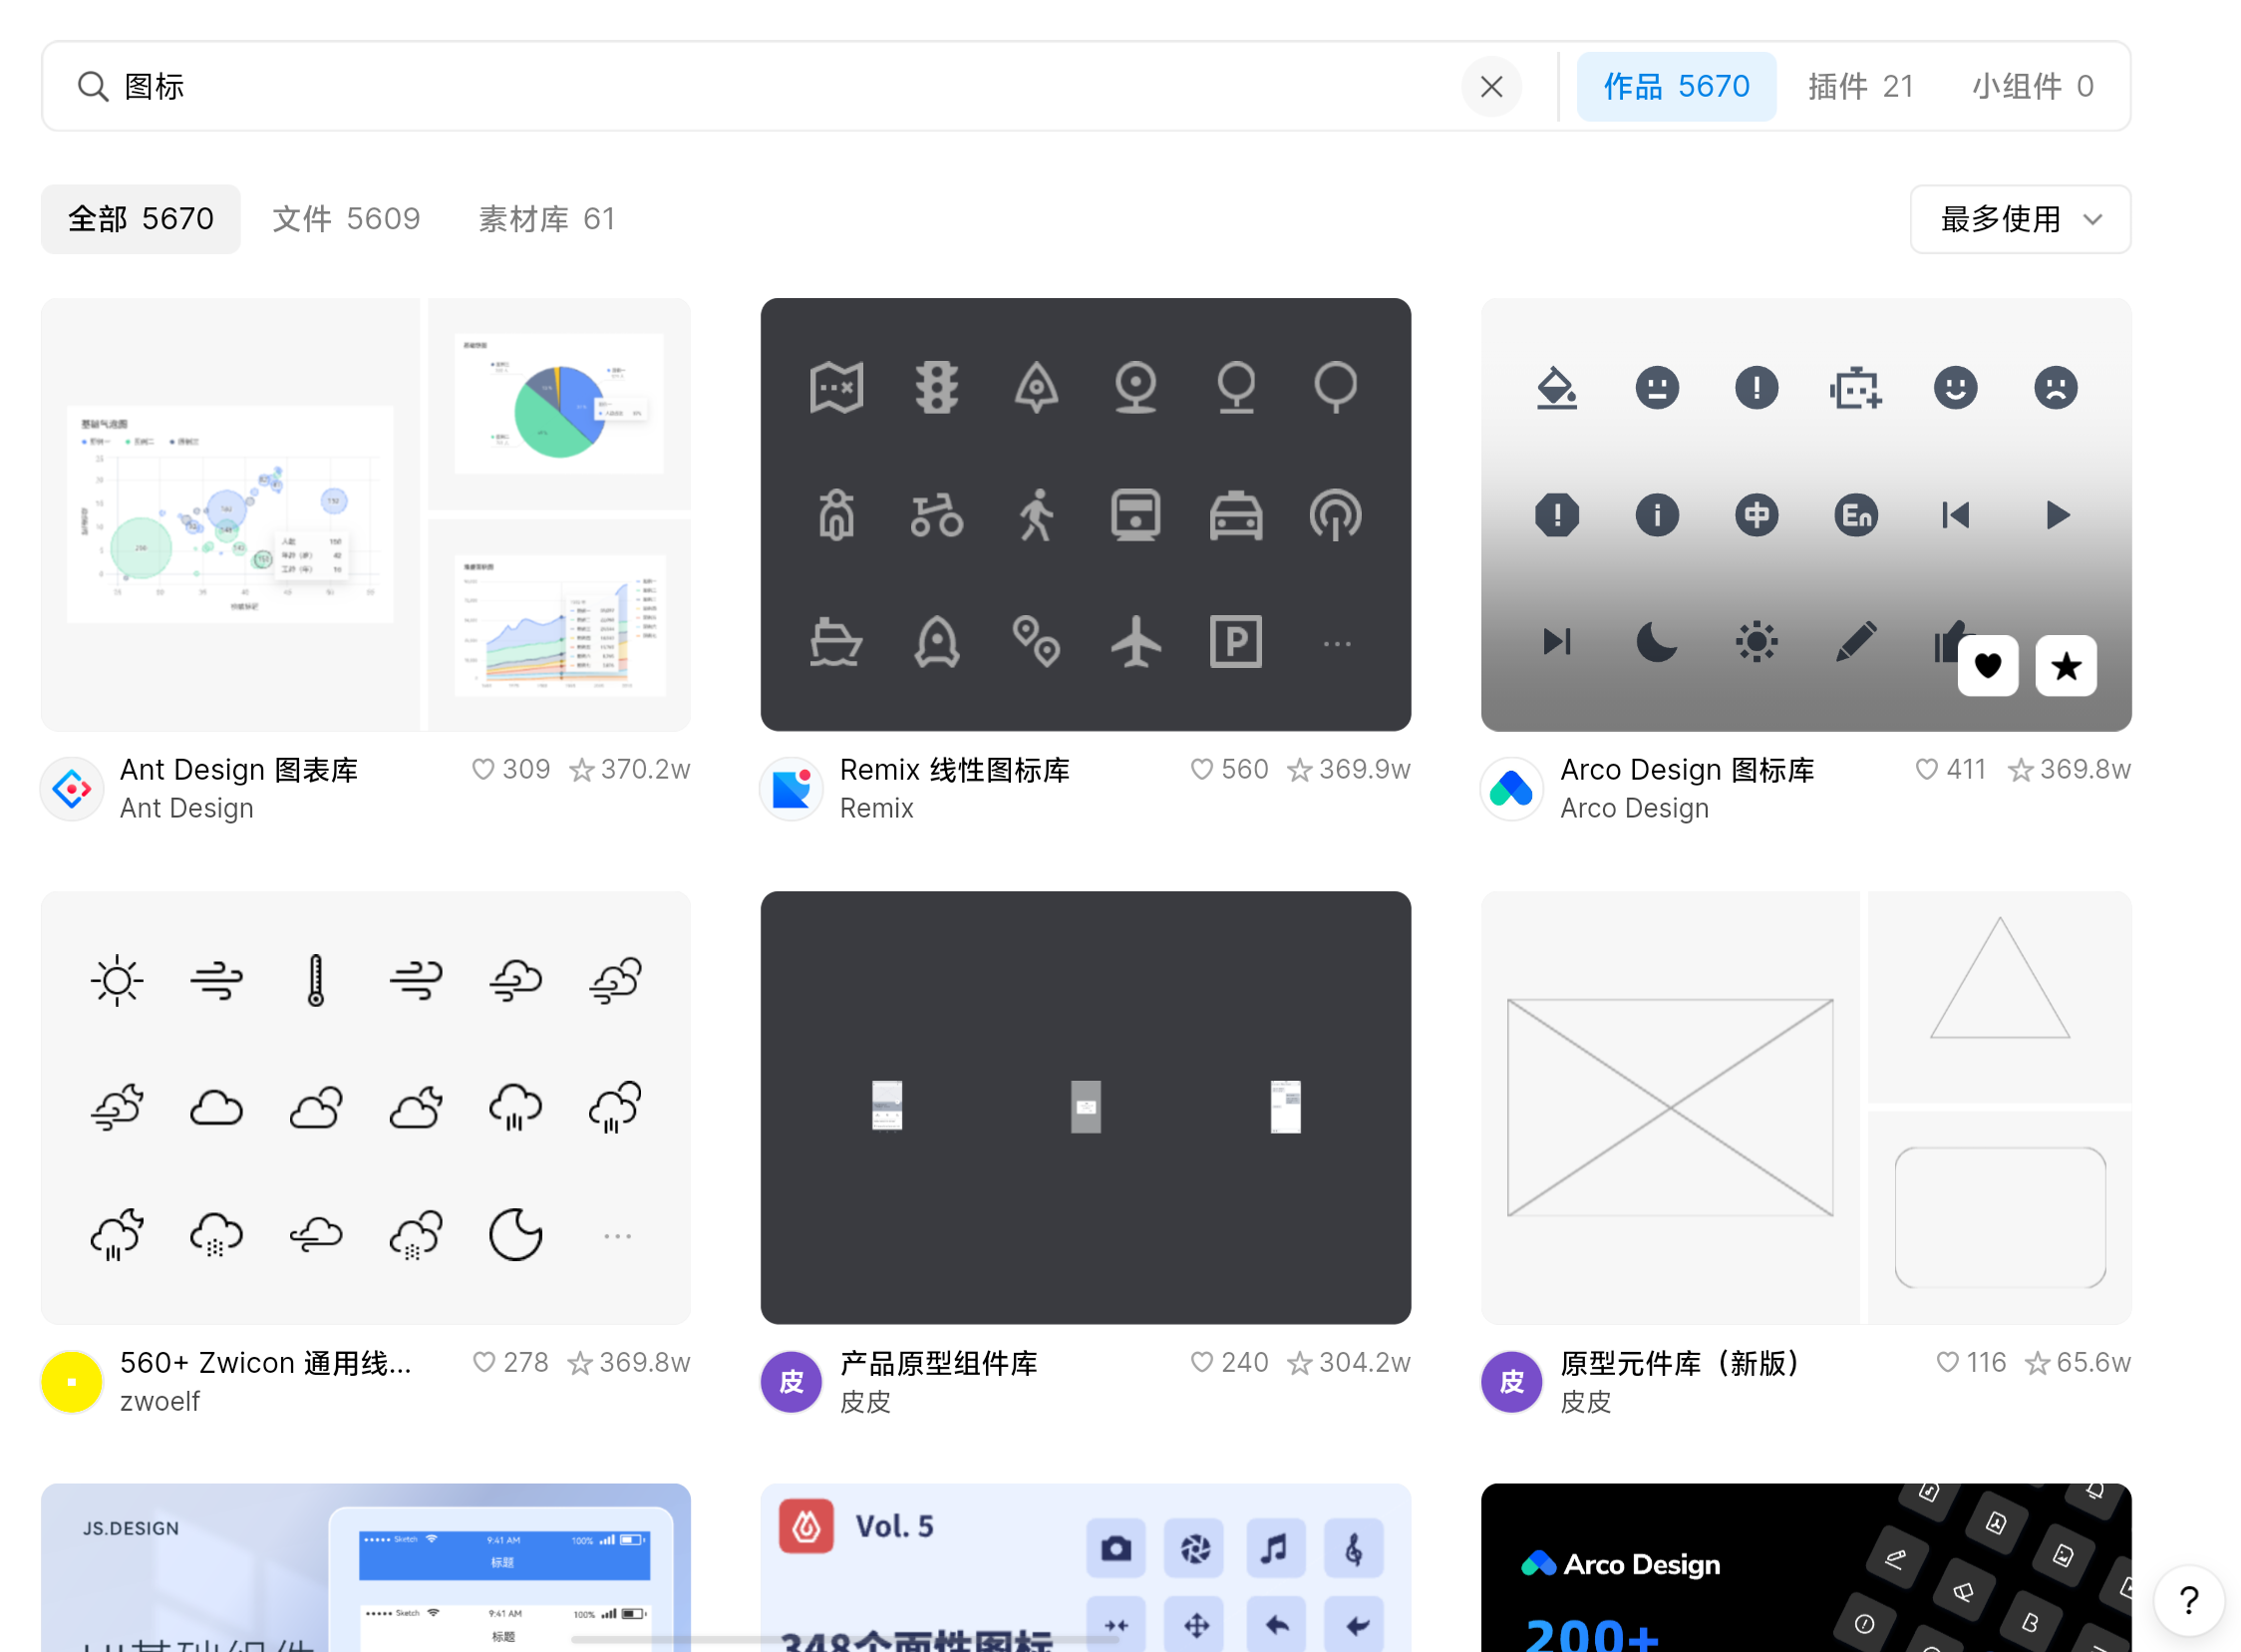Click the star icon showing 370.2w
The height and width of the screenshot is (1652, 2241).
[581, 769]
